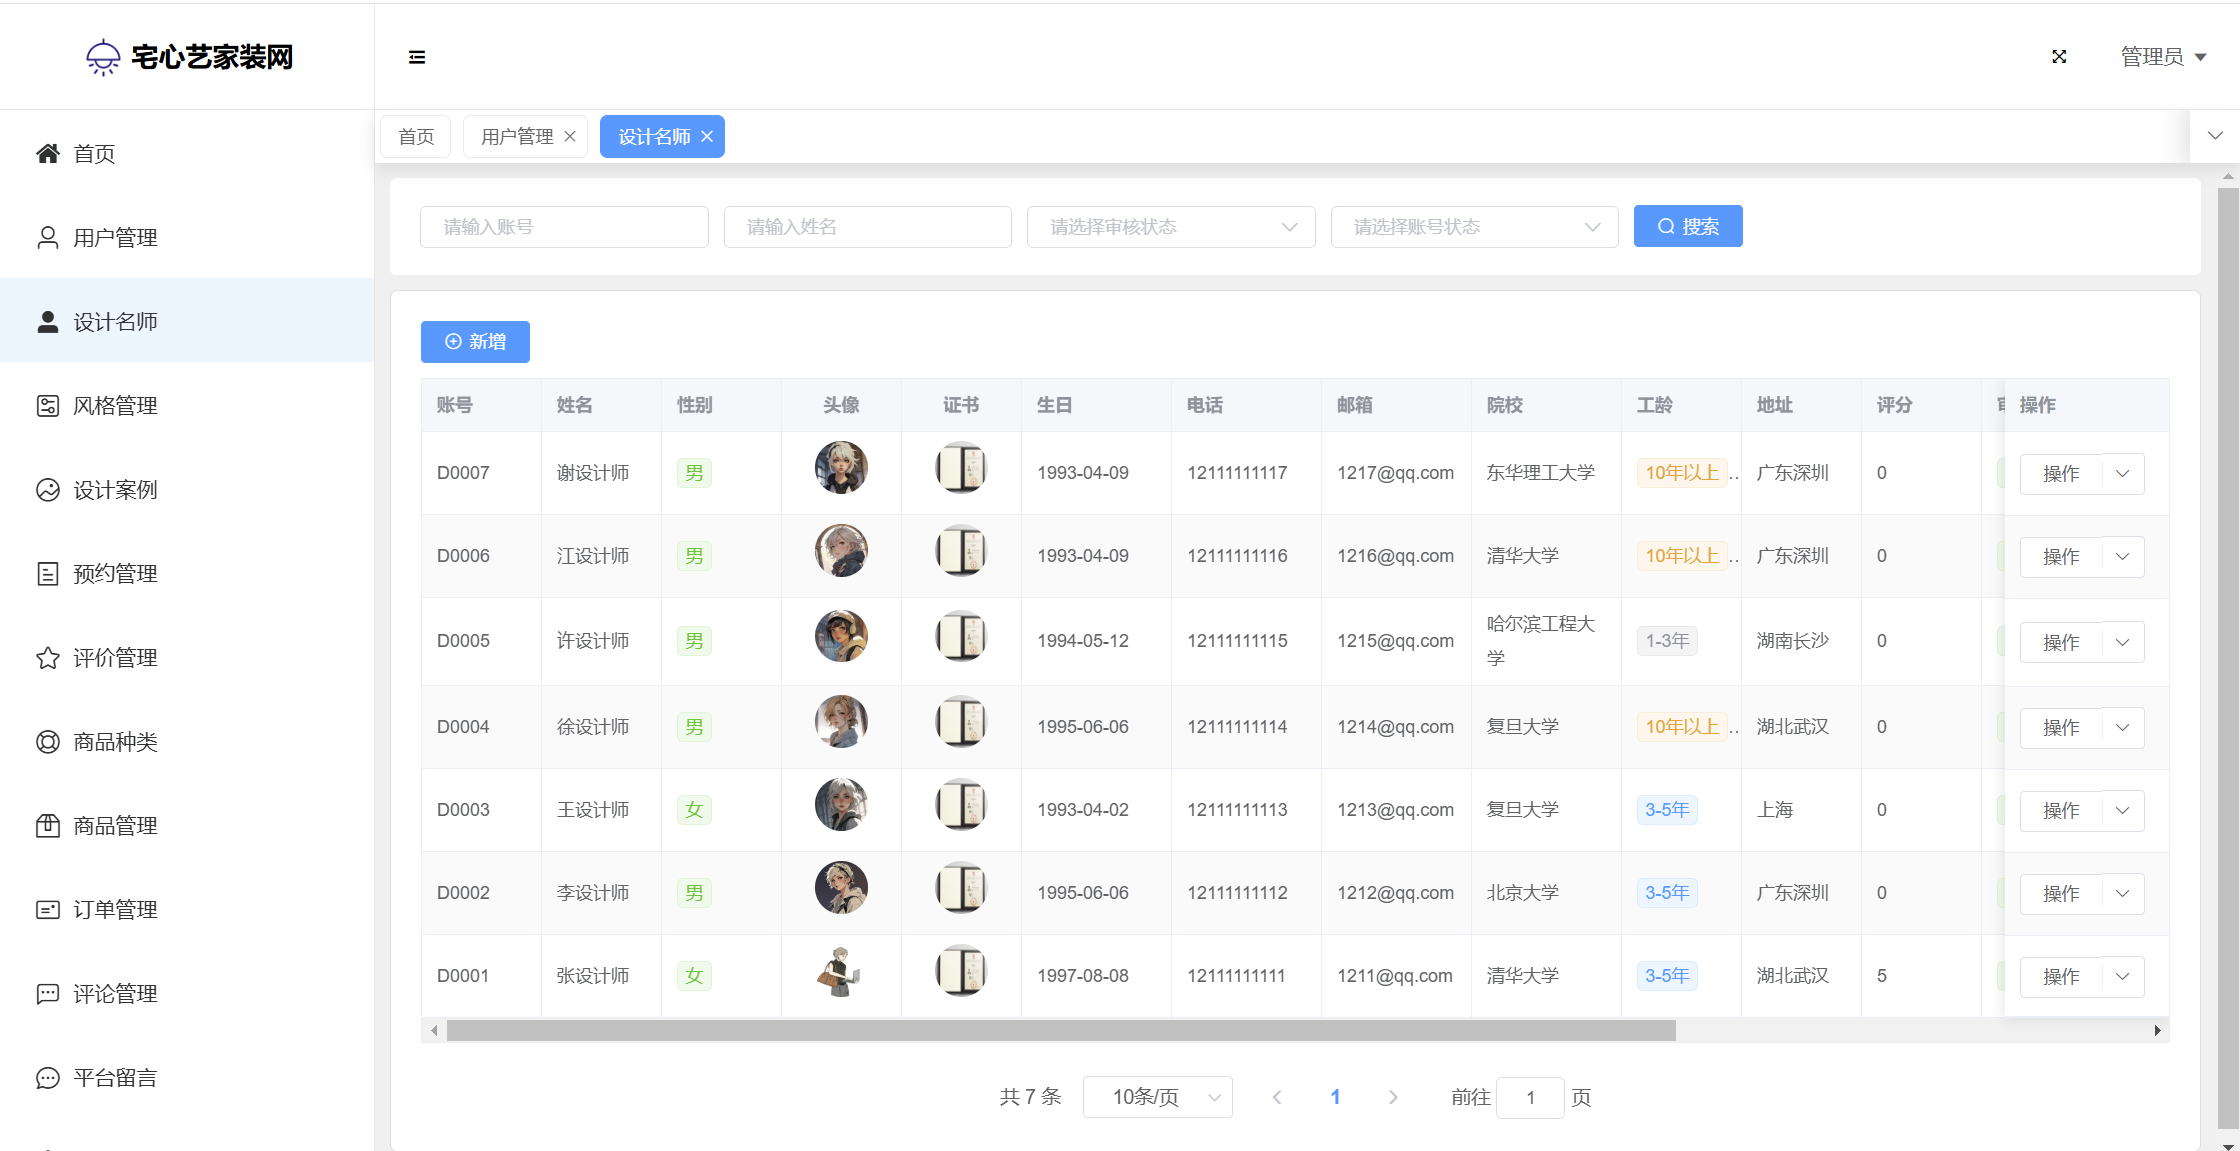Click the next page arrow

tap(1393, 1097)
